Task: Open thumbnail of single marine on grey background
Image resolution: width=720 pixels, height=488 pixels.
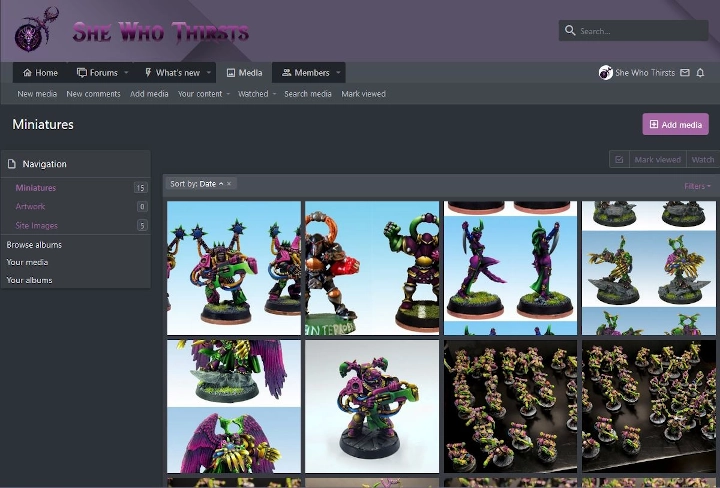Action: (372, 406)
